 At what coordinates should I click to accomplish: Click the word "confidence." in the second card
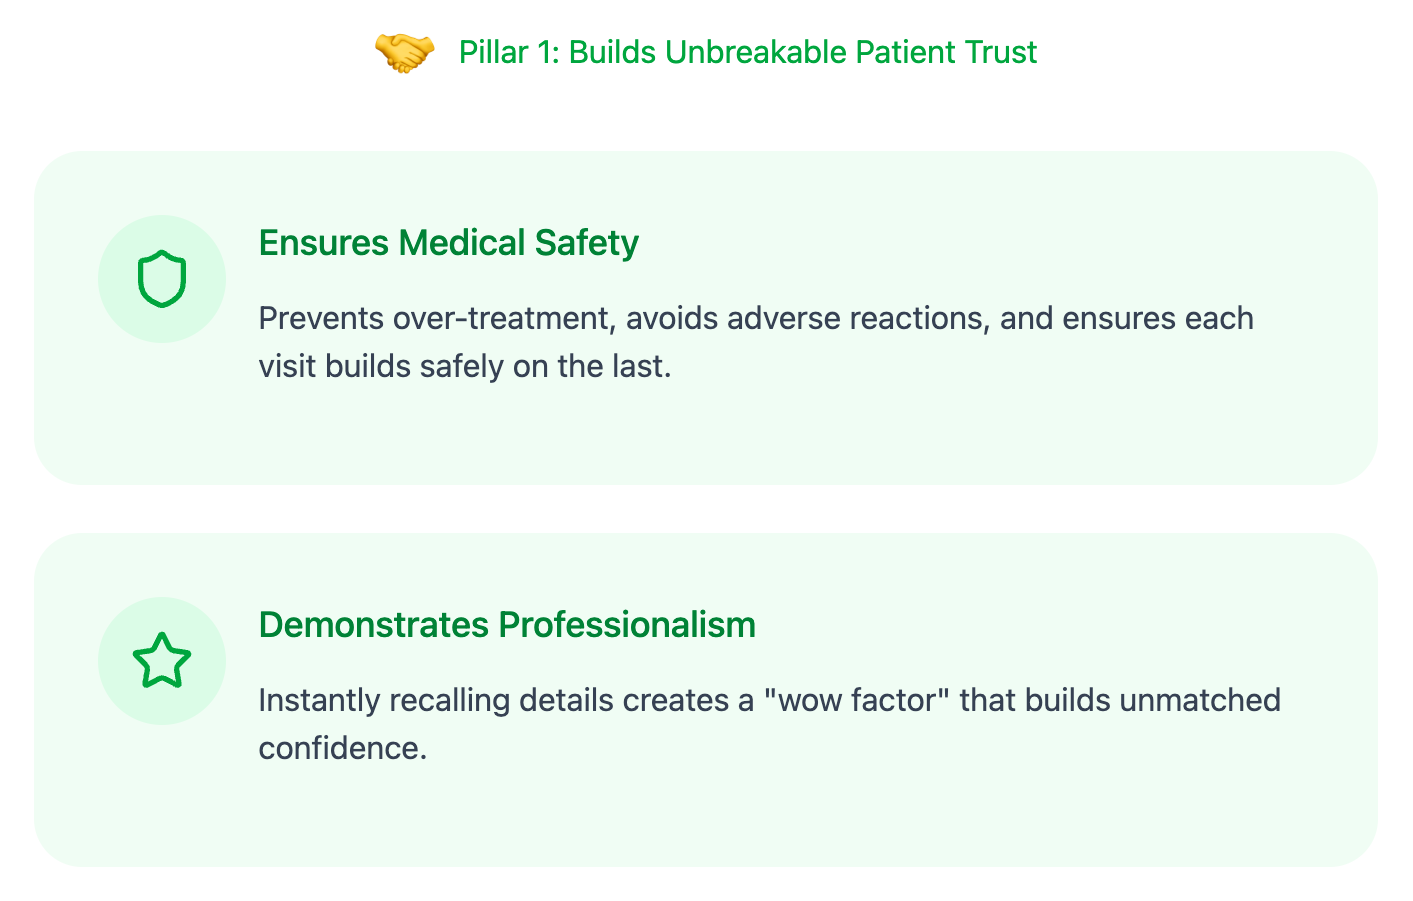coord(342,748)
